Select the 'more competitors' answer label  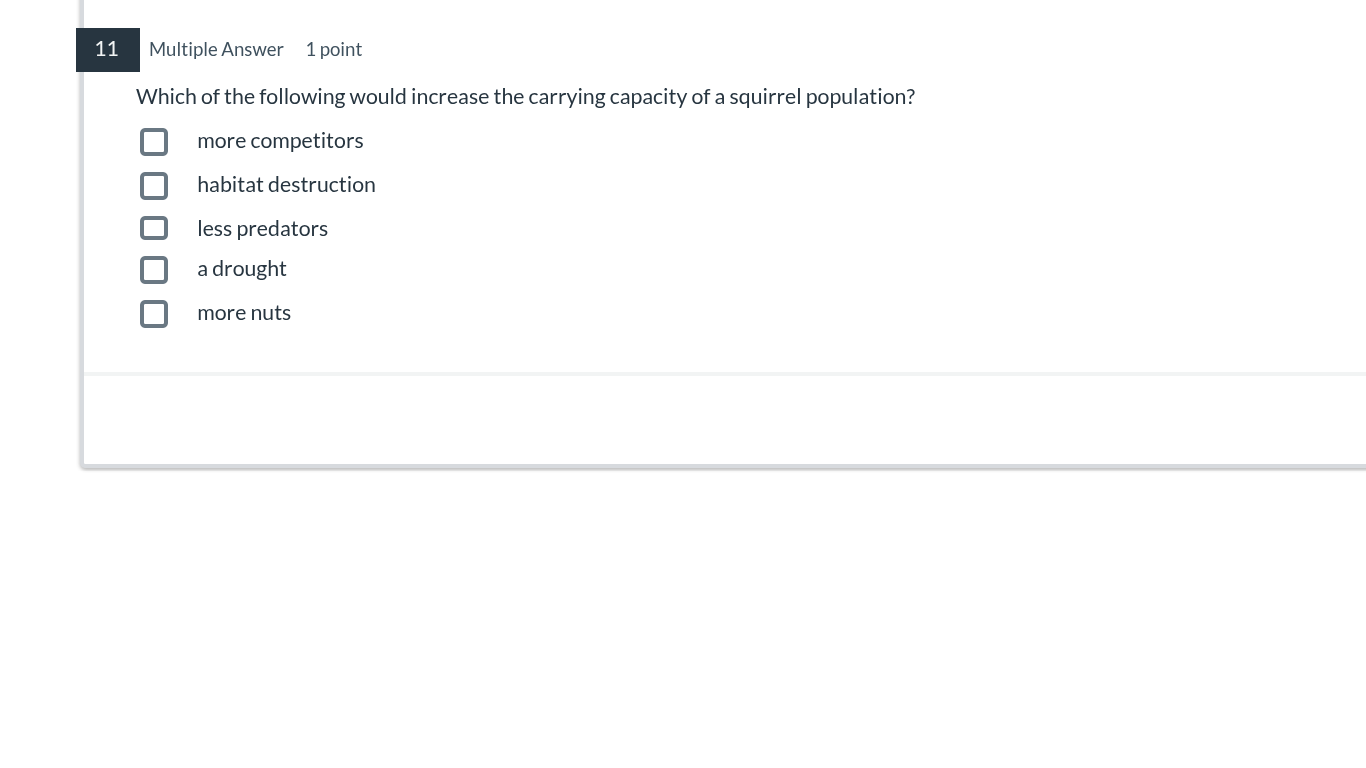coord(280,140)
